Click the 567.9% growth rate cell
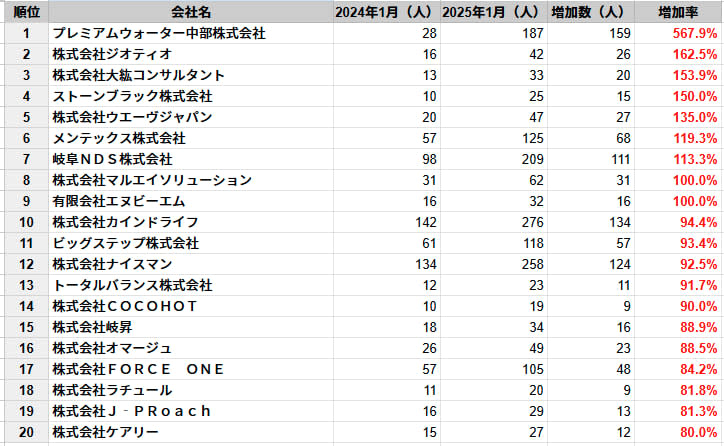The width and height of the screenshot is (724, 446). point(678,33)
